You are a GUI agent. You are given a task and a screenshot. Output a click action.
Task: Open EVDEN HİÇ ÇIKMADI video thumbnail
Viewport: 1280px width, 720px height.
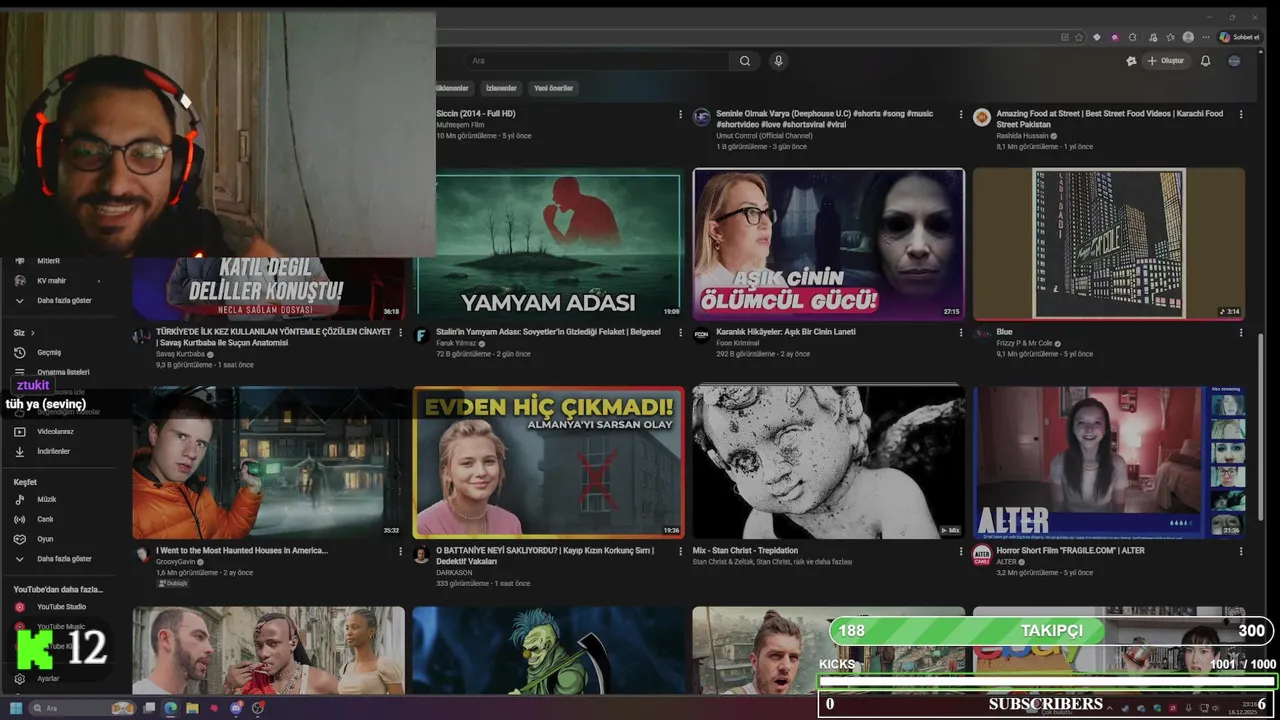point(548,462)
